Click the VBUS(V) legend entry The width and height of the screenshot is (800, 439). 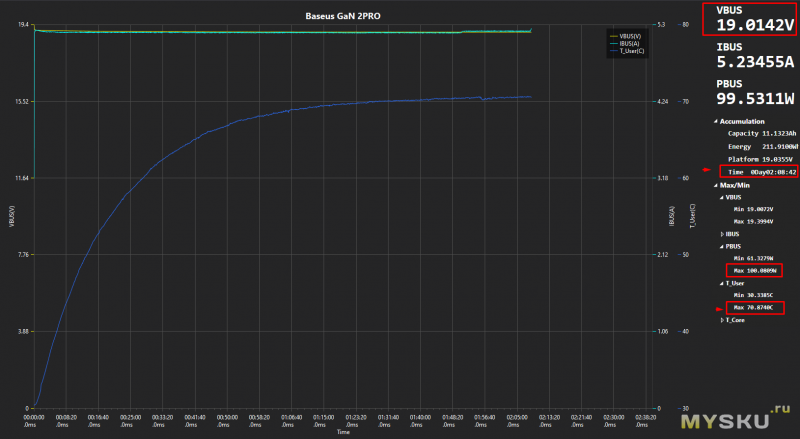point(626,36)
